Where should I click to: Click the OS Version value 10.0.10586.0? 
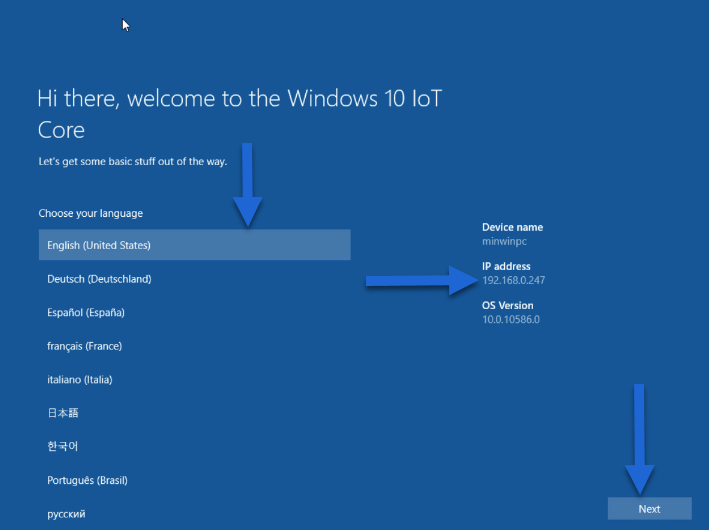510,319
